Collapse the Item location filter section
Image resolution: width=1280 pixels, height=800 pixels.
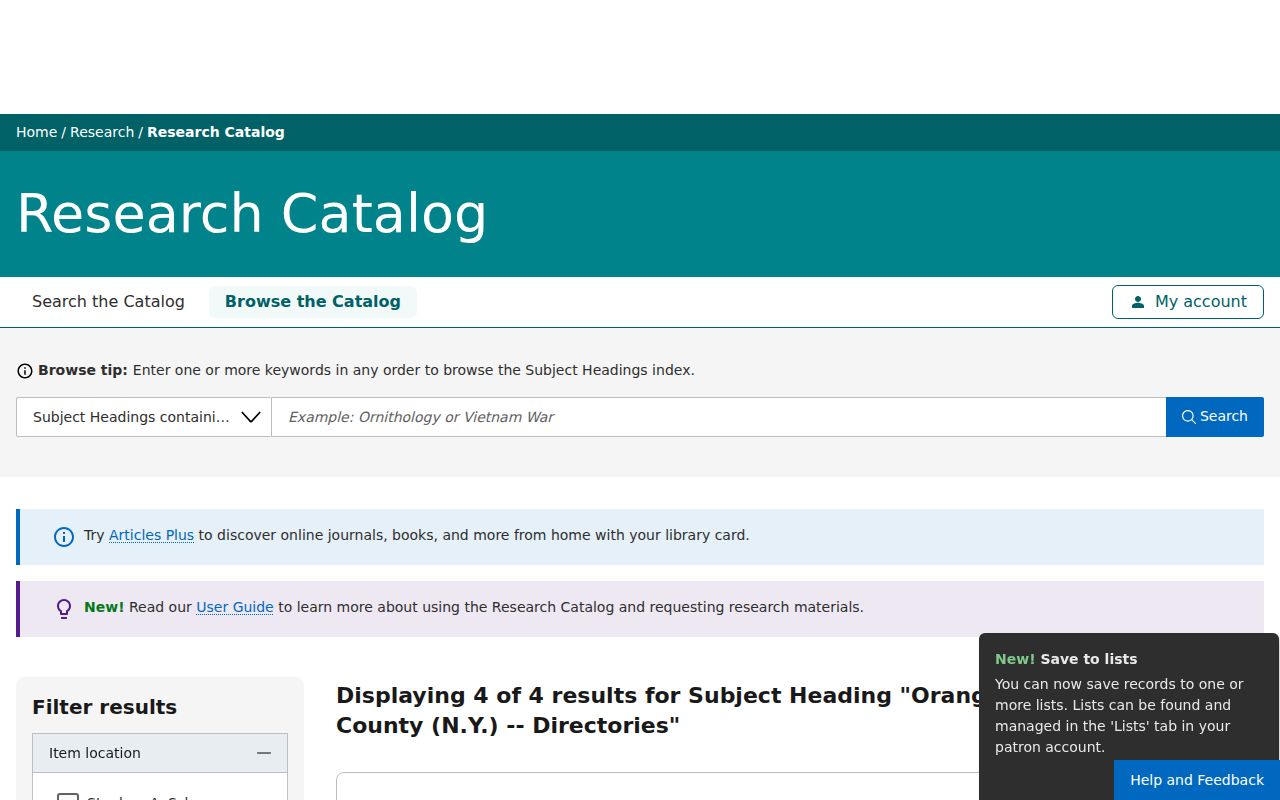click(160, 753)
